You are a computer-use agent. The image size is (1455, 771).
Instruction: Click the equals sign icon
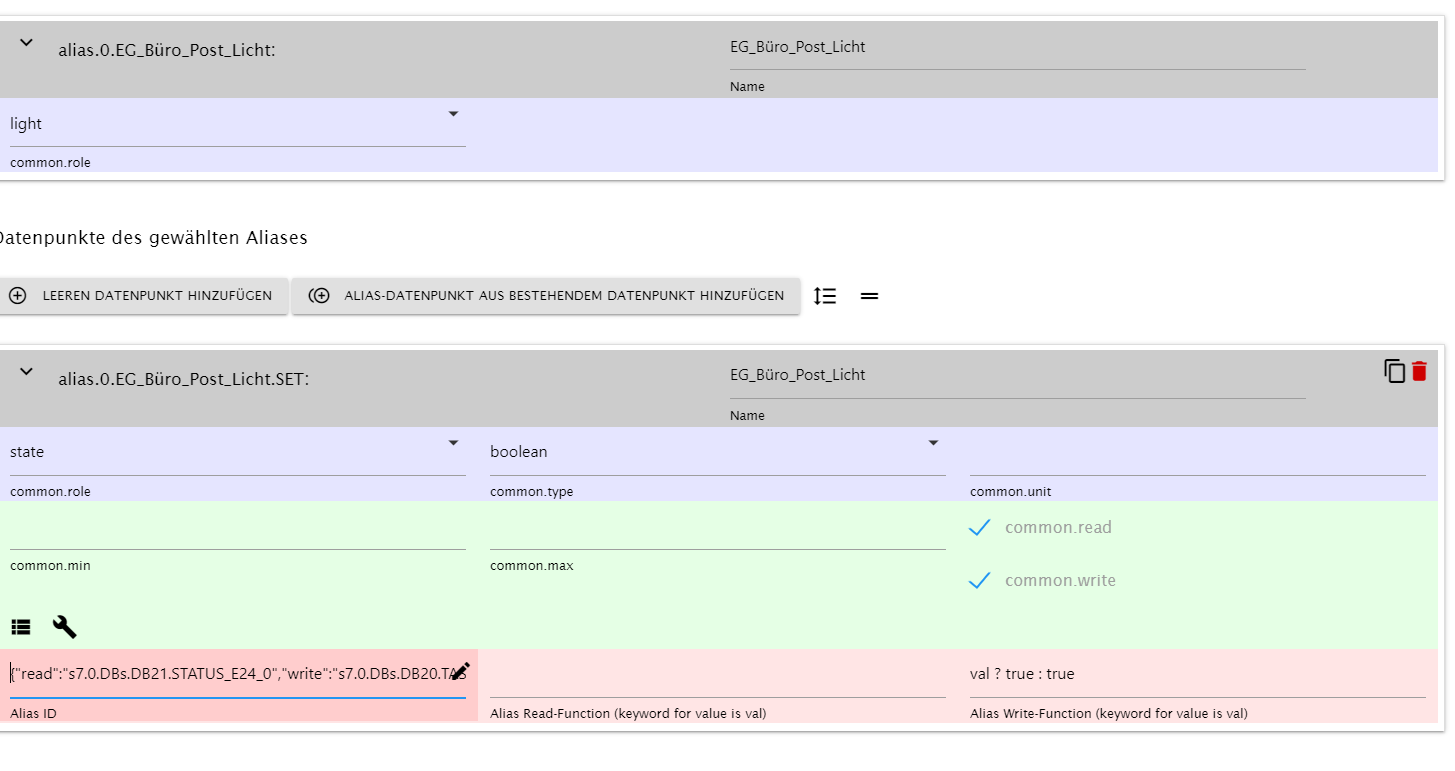click(869, 296)
